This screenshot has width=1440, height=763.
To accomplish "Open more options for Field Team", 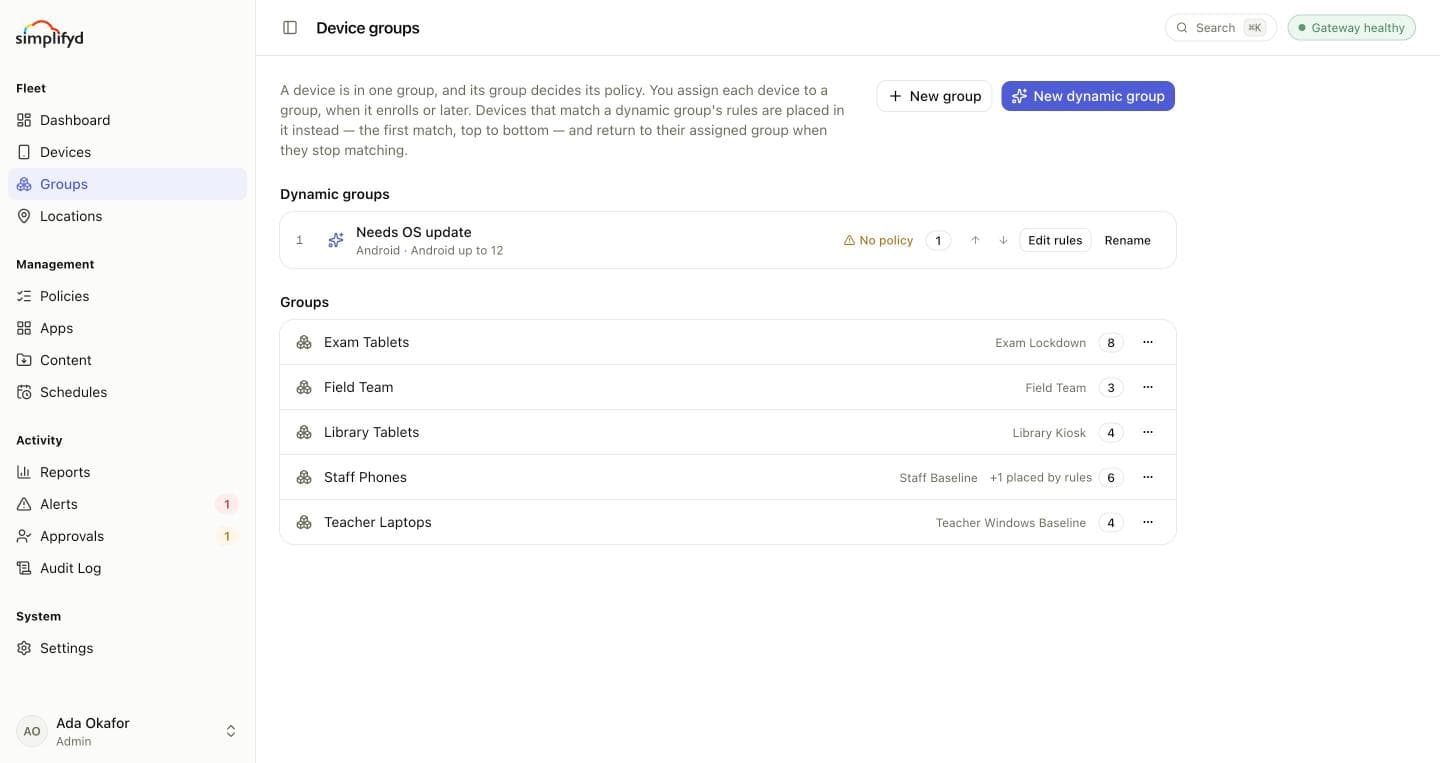I will [1148, 387].
